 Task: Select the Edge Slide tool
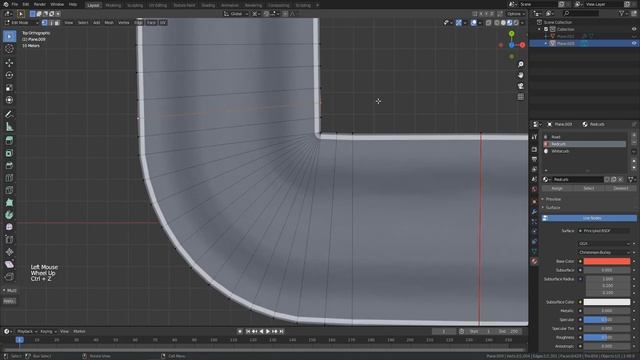(9, 240)
